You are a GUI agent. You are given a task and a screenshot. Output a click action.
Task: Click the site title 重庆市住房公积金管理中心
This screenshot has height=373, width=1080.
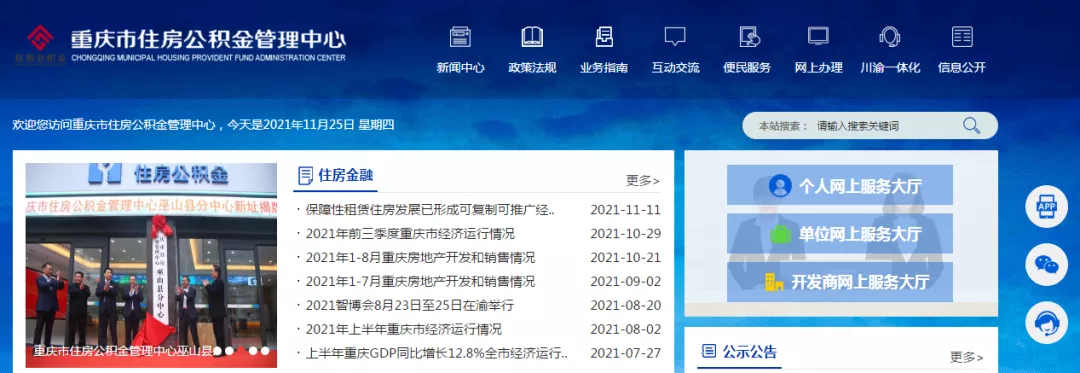[208, 39]
